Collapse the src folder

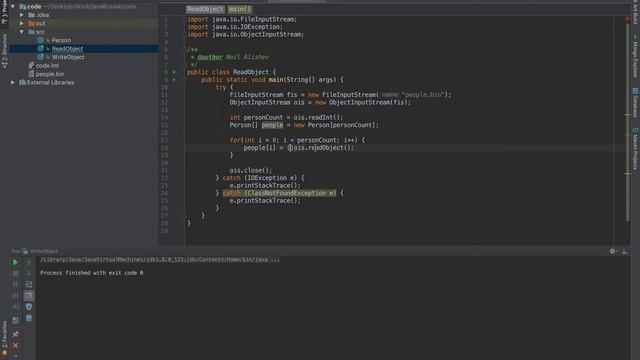tap(22, 32)
